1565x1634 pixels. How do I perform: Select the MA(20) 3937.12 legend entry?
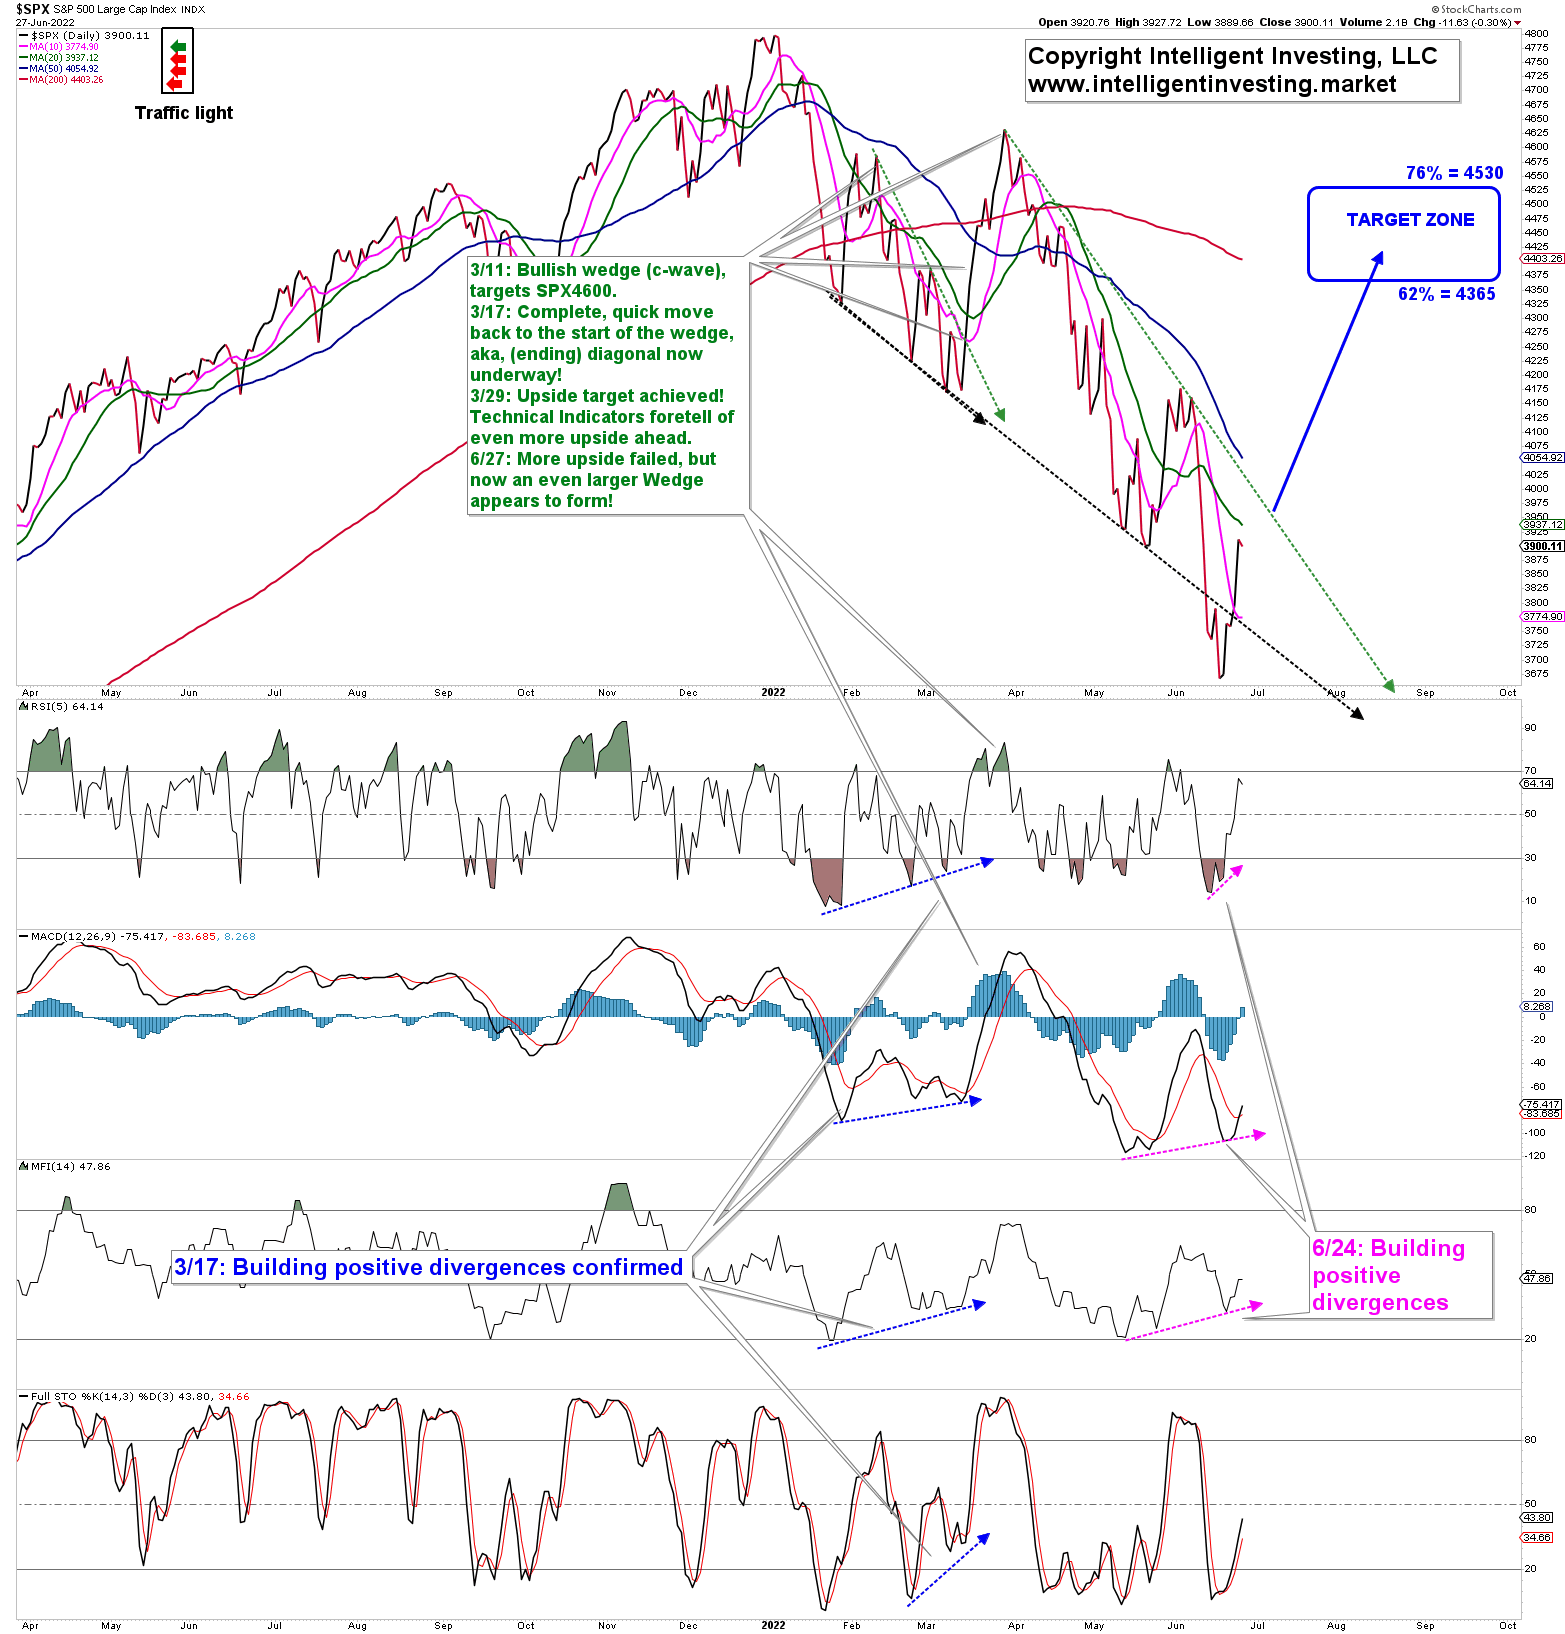[58, 58]
